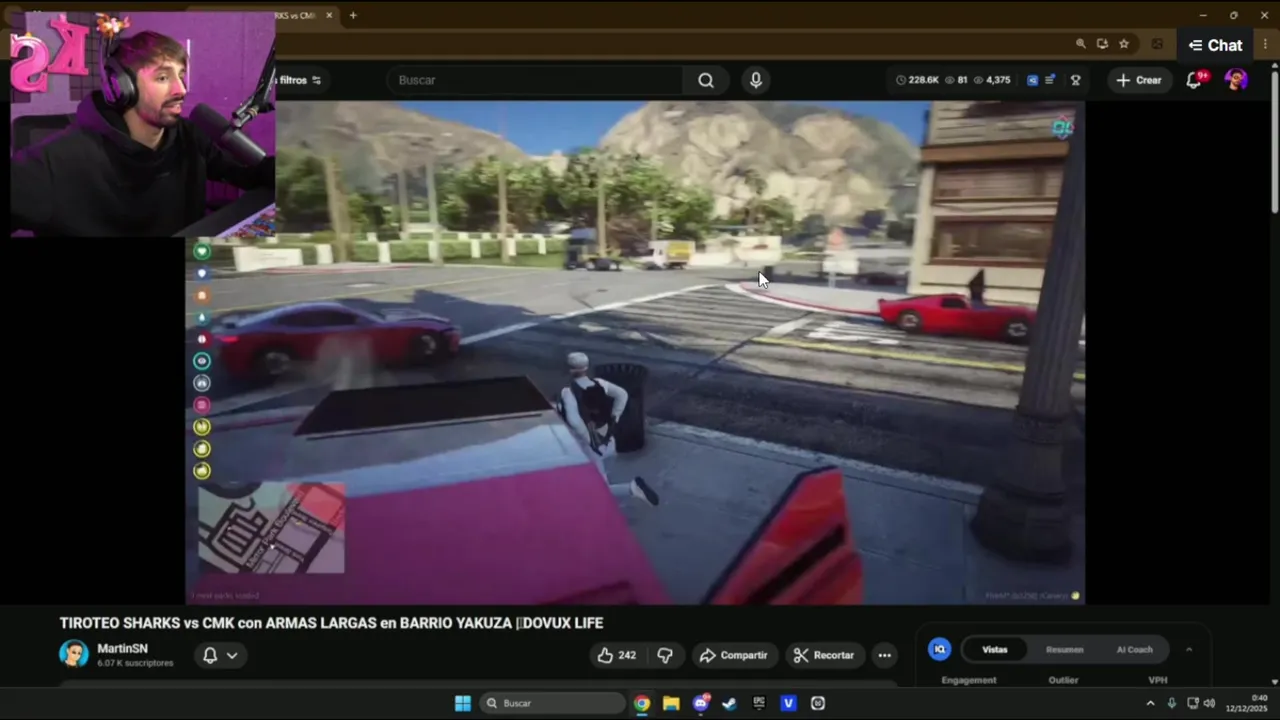Image resolution: width=1280 pixels, height=720 pixels.
Task: Click the vidIQ logo in the side panel
Action: 939,649
